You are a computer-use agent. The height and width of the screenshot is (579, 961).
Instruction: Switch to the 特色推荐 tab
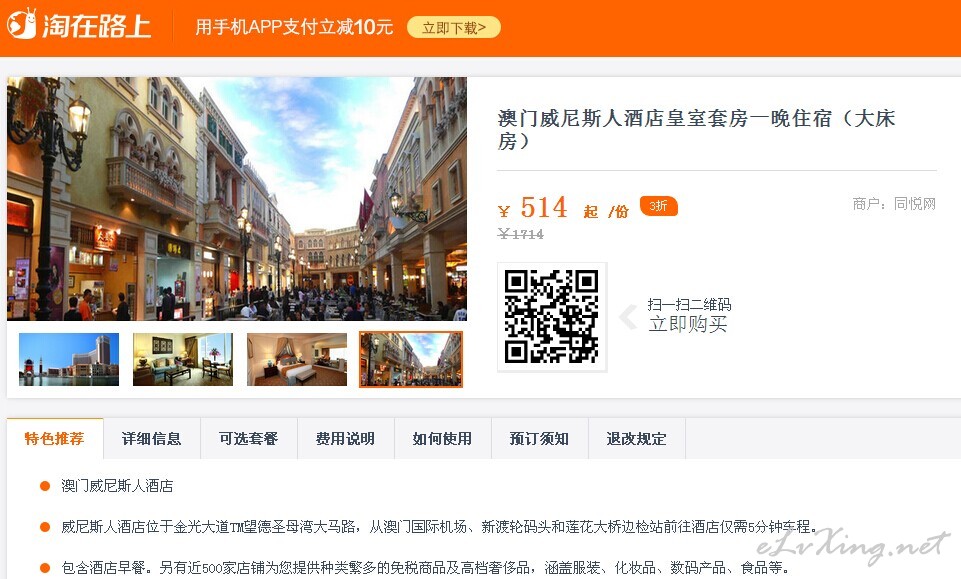[55, 439]
